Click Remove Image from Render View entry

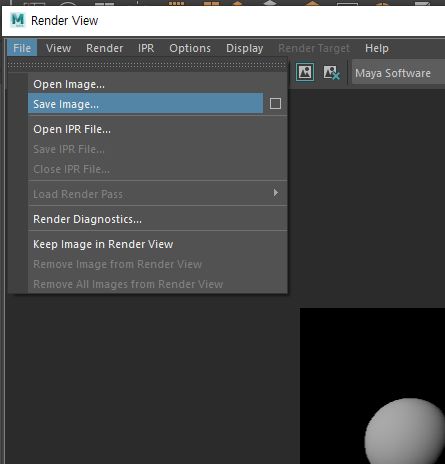tap(157, 264)
